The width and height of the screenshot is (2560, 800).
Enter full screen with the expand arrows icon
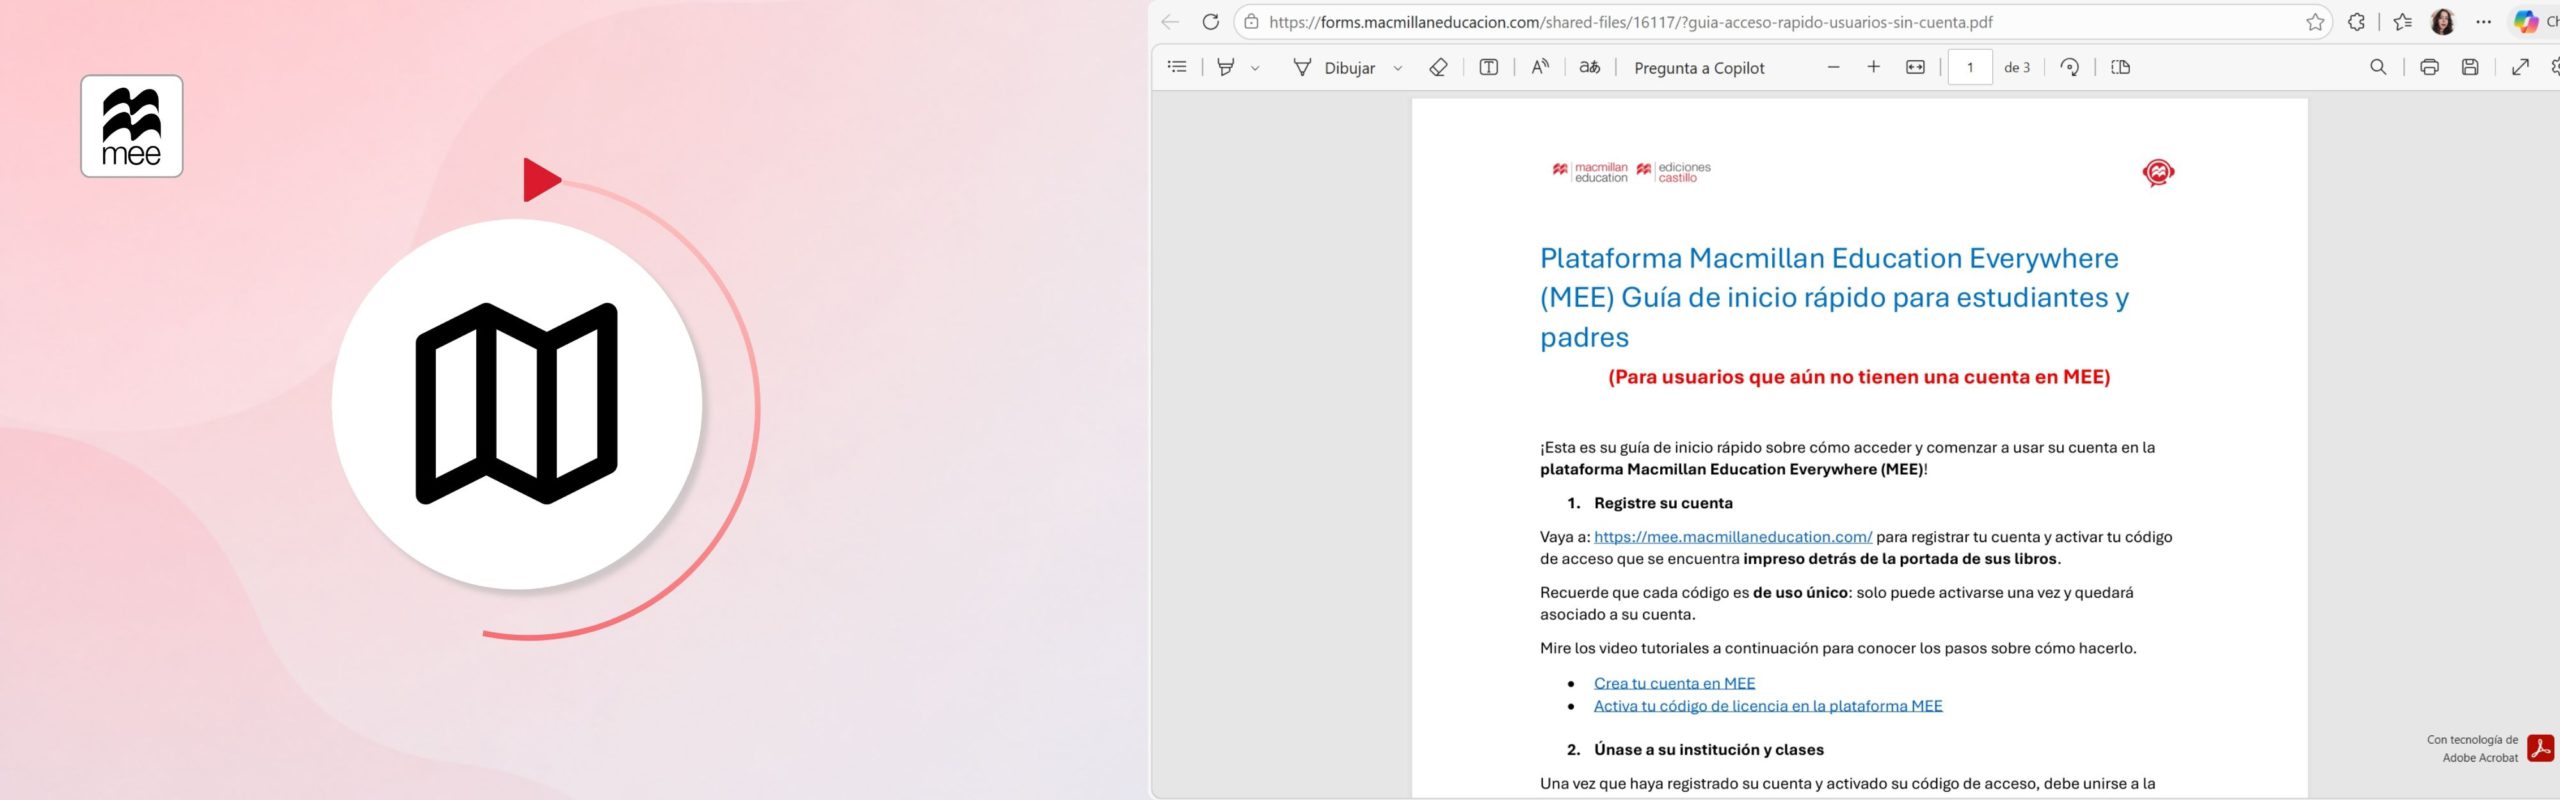pos(2520,67)
